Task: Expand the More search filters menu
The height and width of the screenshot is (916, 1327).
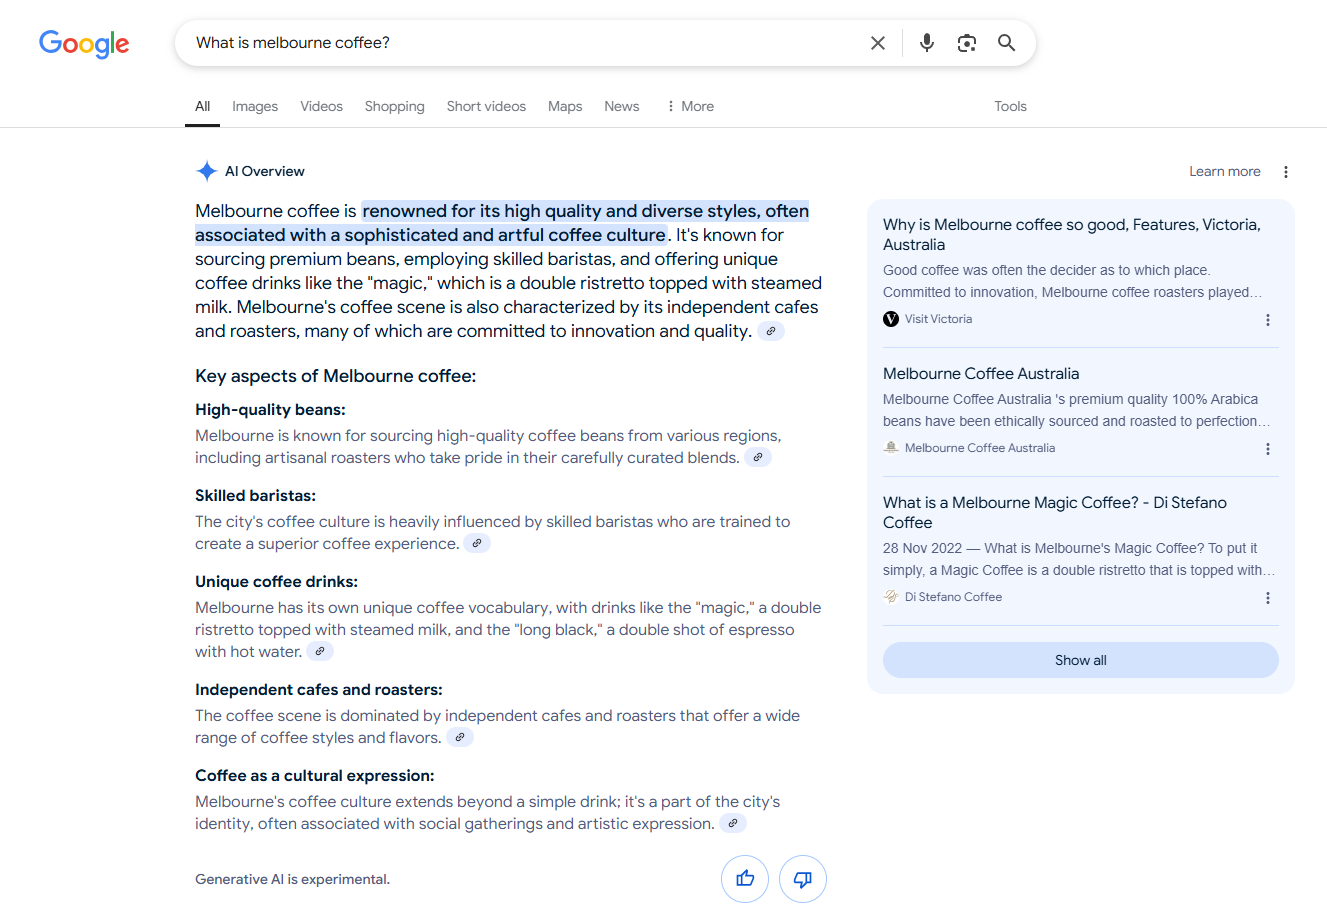Action: click(690, 106)
